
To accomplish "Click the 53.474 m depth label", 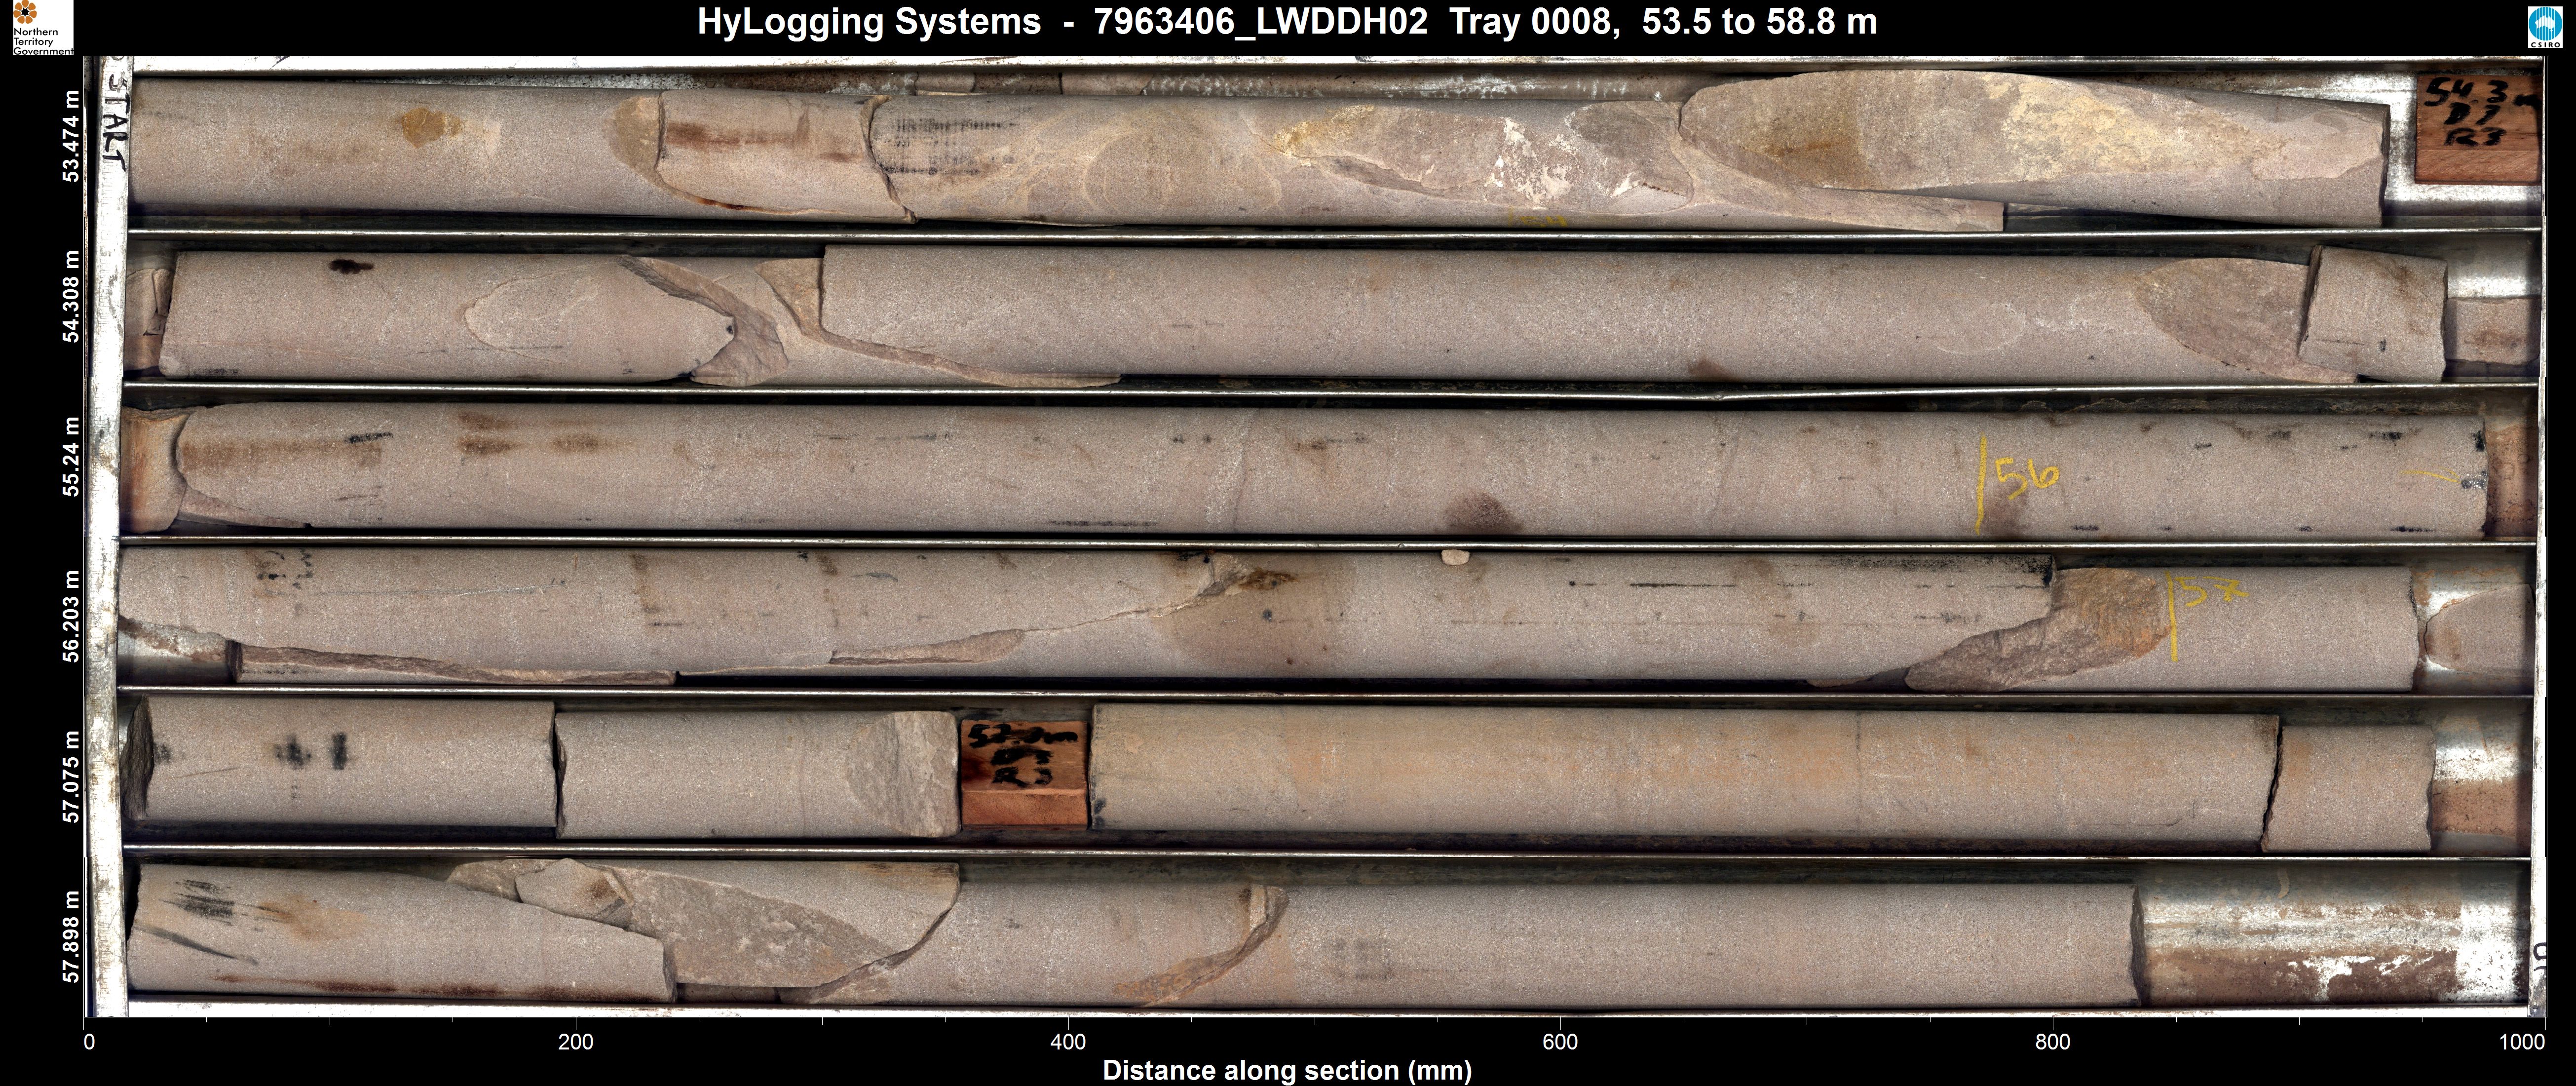I will [71, 136].
